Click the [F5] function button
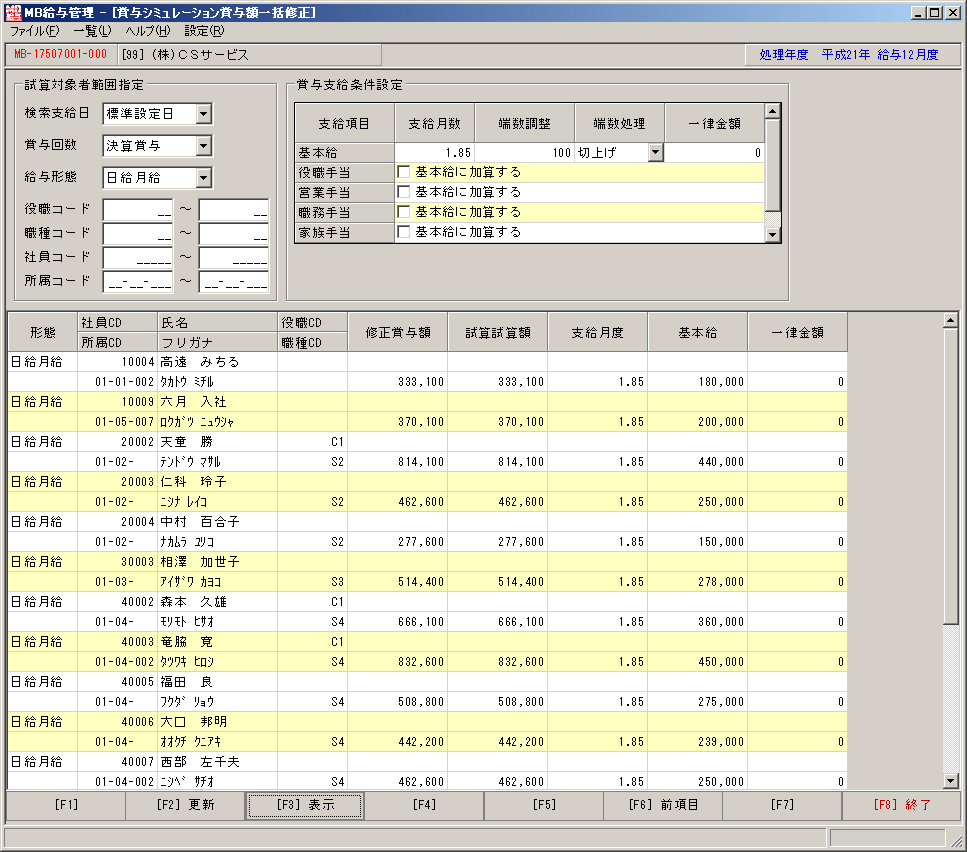This screenshot has width=967, height=852. (x=544, y=805)
